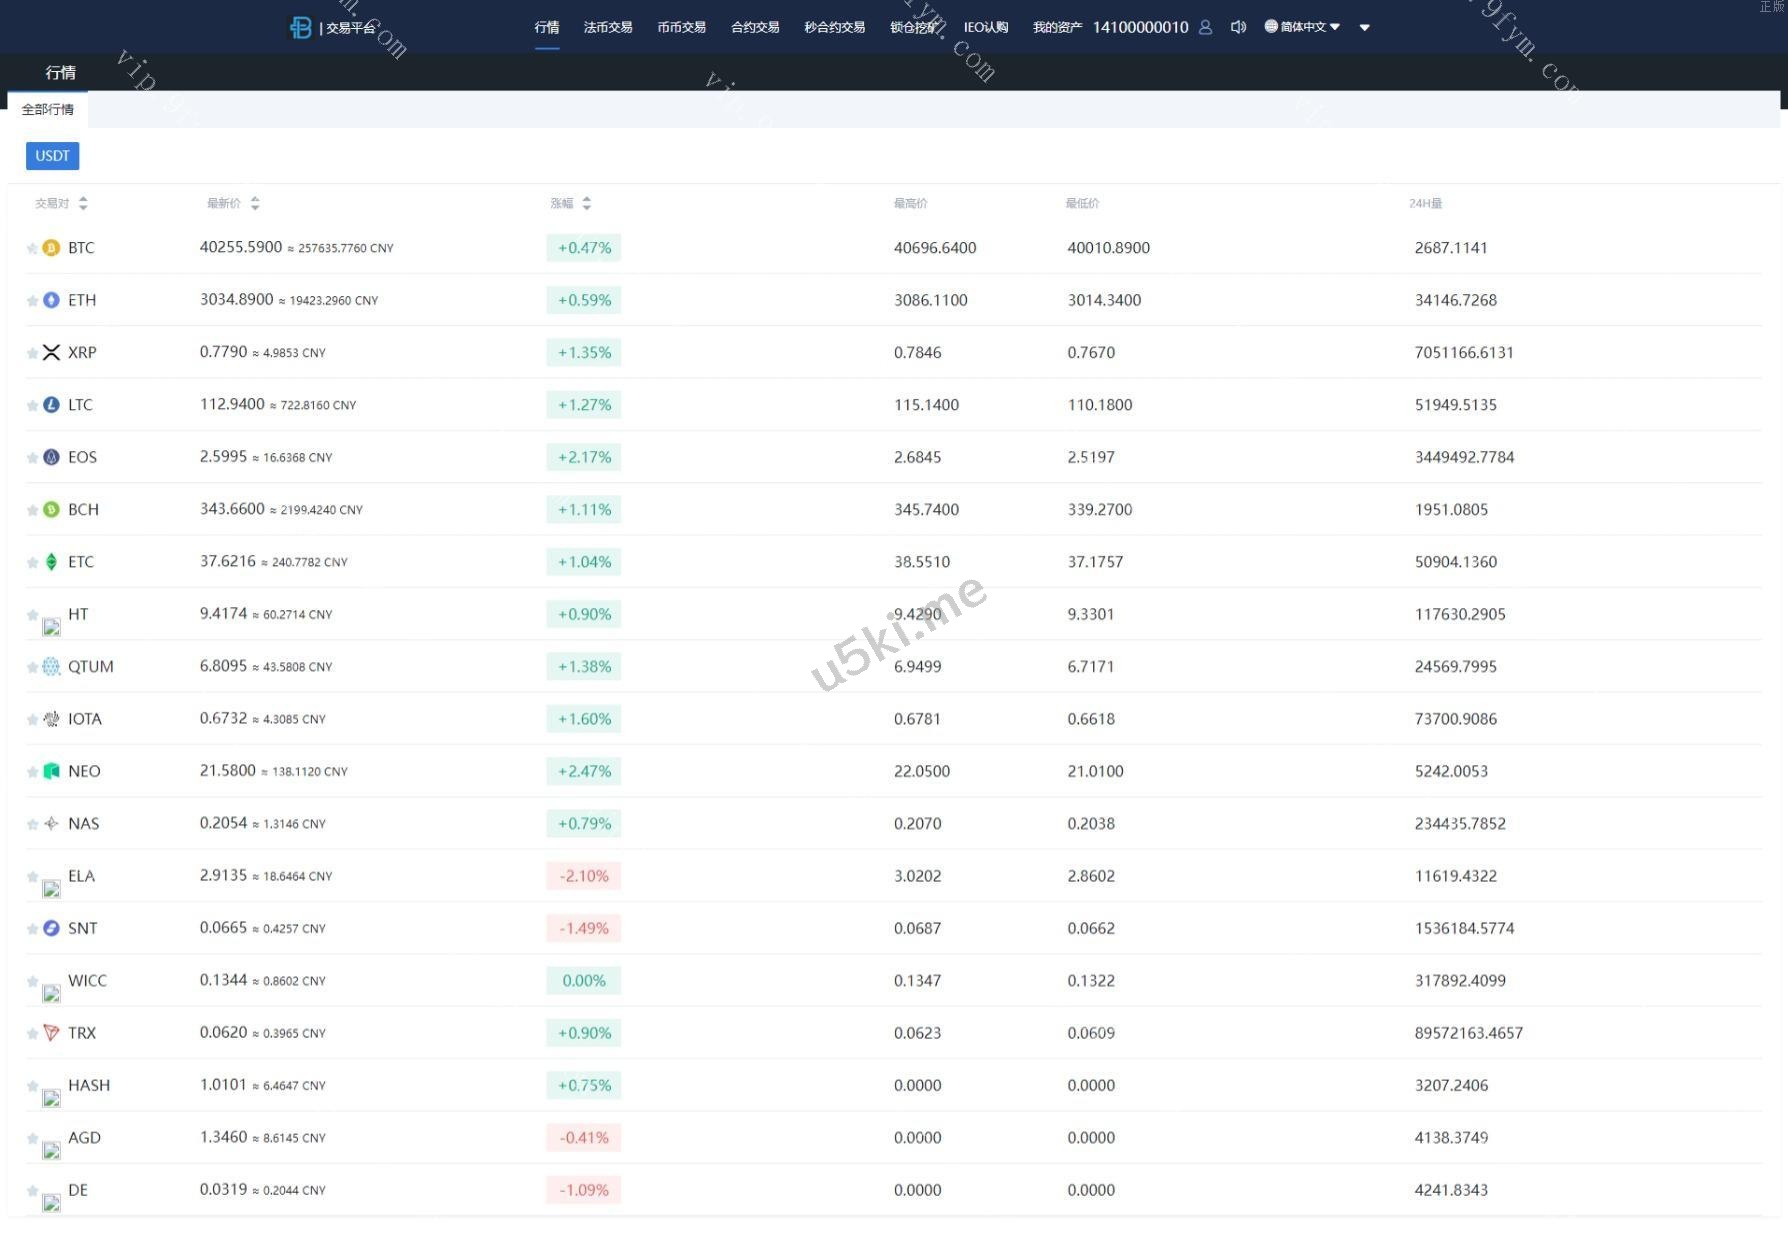Image resolution: width=1788 pixels, height=1252 pixels.
Task: Click the platform logo in header
Action: (x=300, y=27)
